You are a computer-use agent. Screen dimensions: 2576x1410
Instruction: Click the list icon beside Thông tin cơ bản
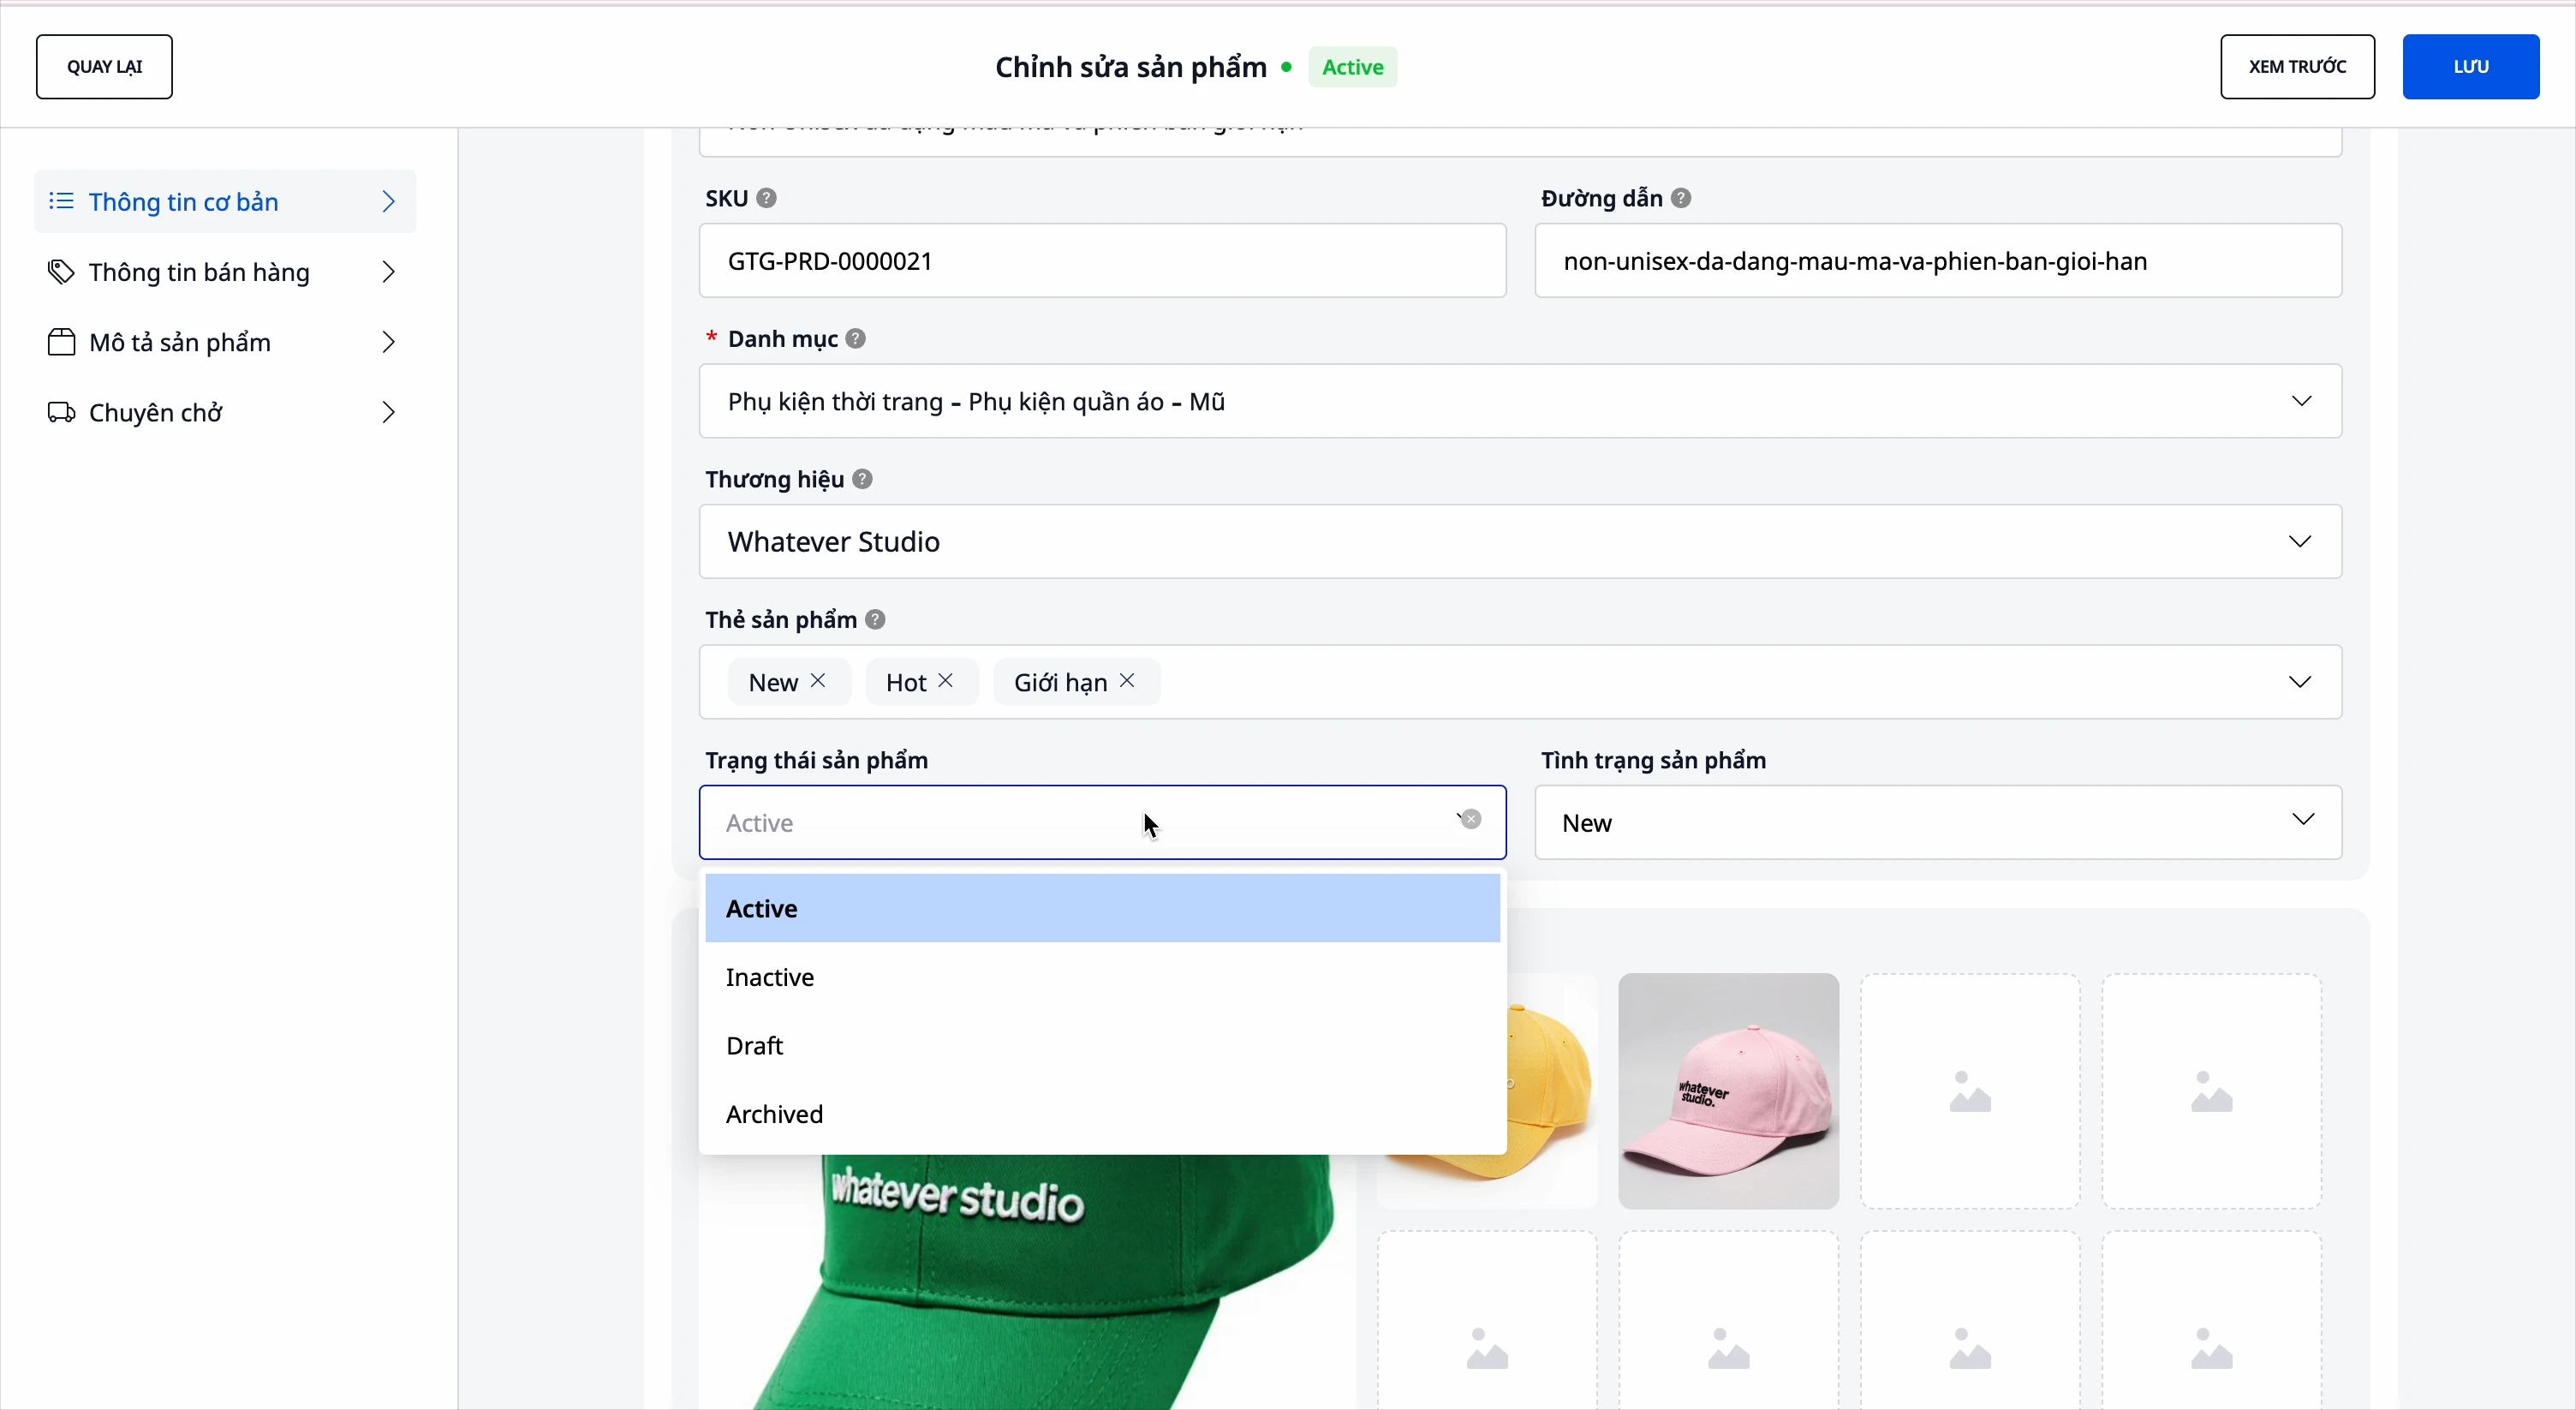tap(61, 201)
